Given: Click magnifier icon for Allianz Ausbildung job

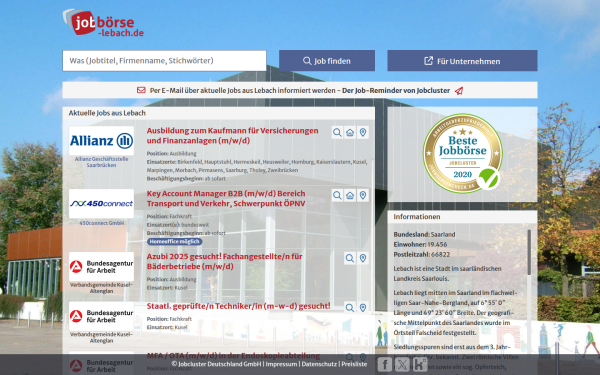Looking at the screenshot, I should tap(337, 132).
